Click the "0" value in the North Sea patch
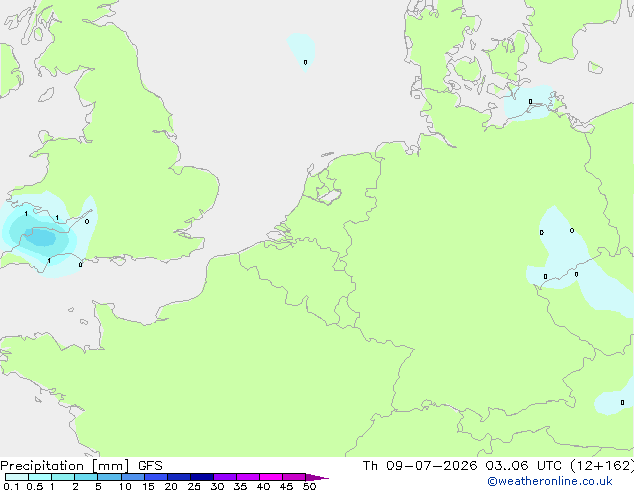The height and width of the screenshot is (490, 634). tap(305, 62)
